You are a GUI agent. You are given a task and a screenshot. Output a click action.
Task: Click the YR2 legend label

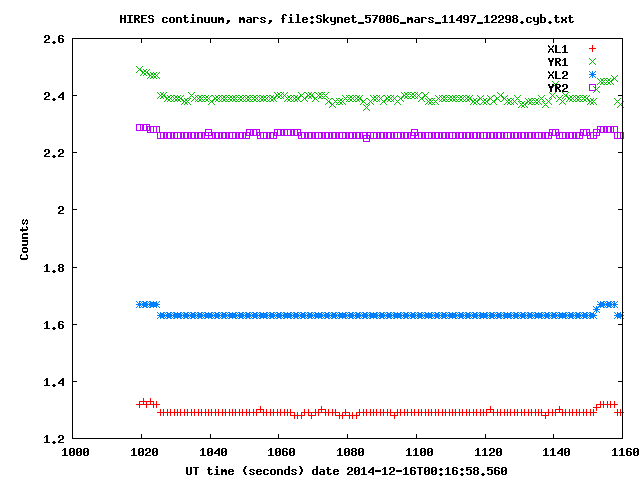click(x=558, y=88)
